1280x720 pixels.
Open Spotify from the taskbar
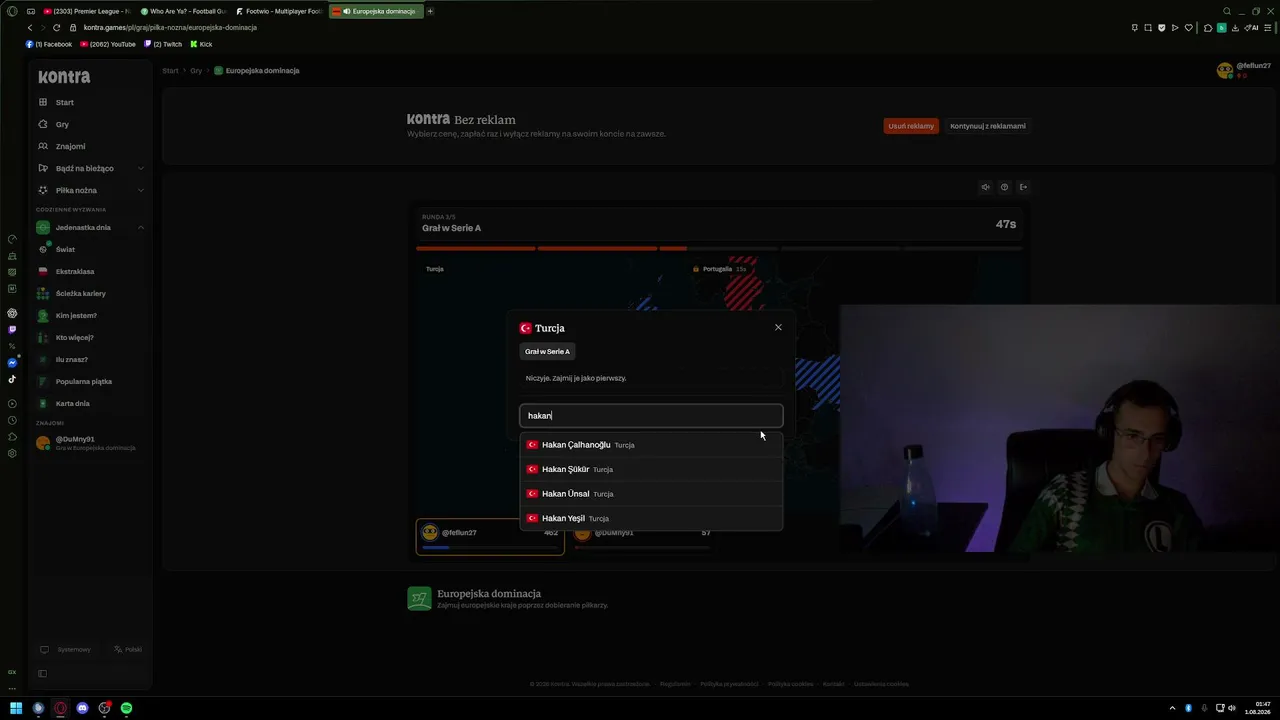pos(126,708)
